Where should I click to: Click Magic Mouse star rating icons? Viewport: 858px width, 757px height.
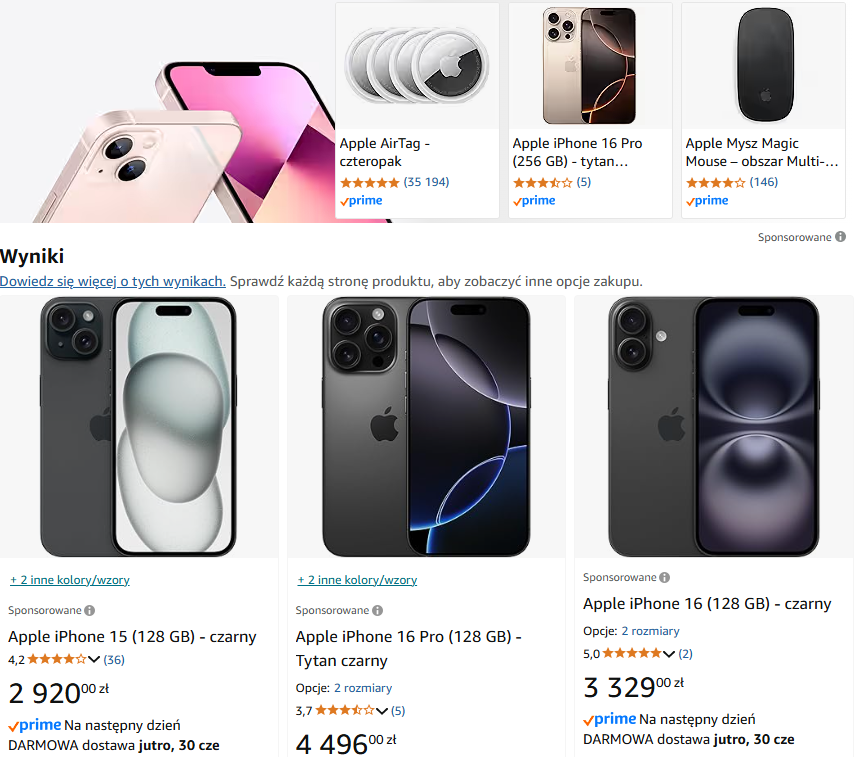[x=715, y=183]
